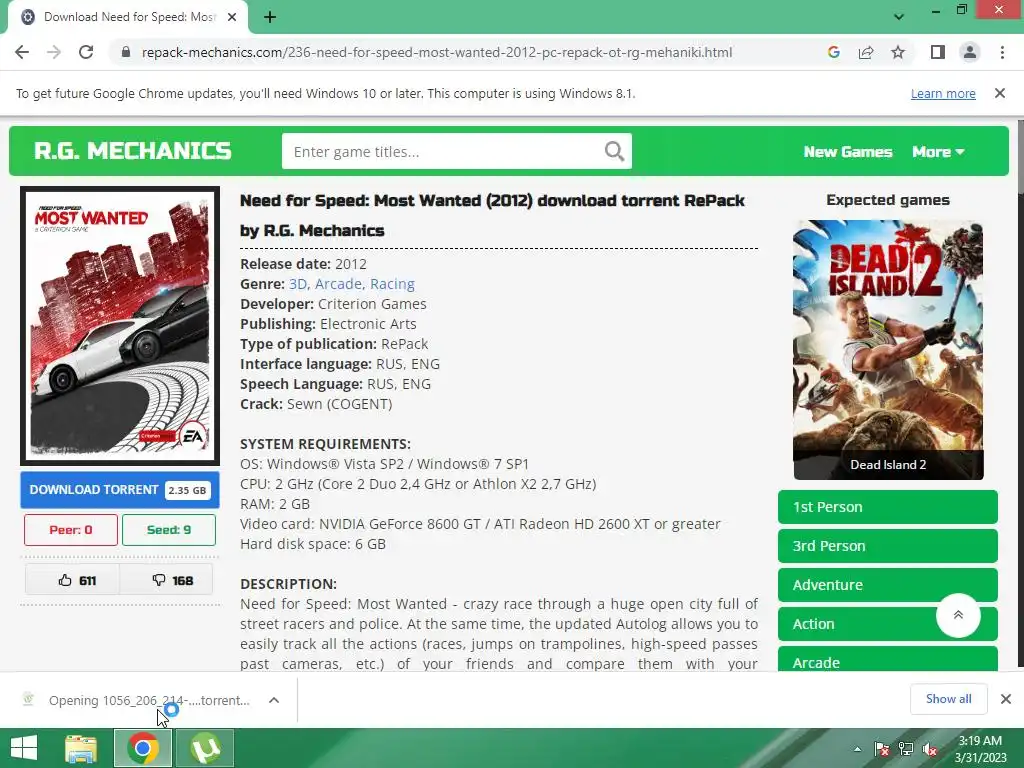Select the 1st Person category

(x=888, y=507)
